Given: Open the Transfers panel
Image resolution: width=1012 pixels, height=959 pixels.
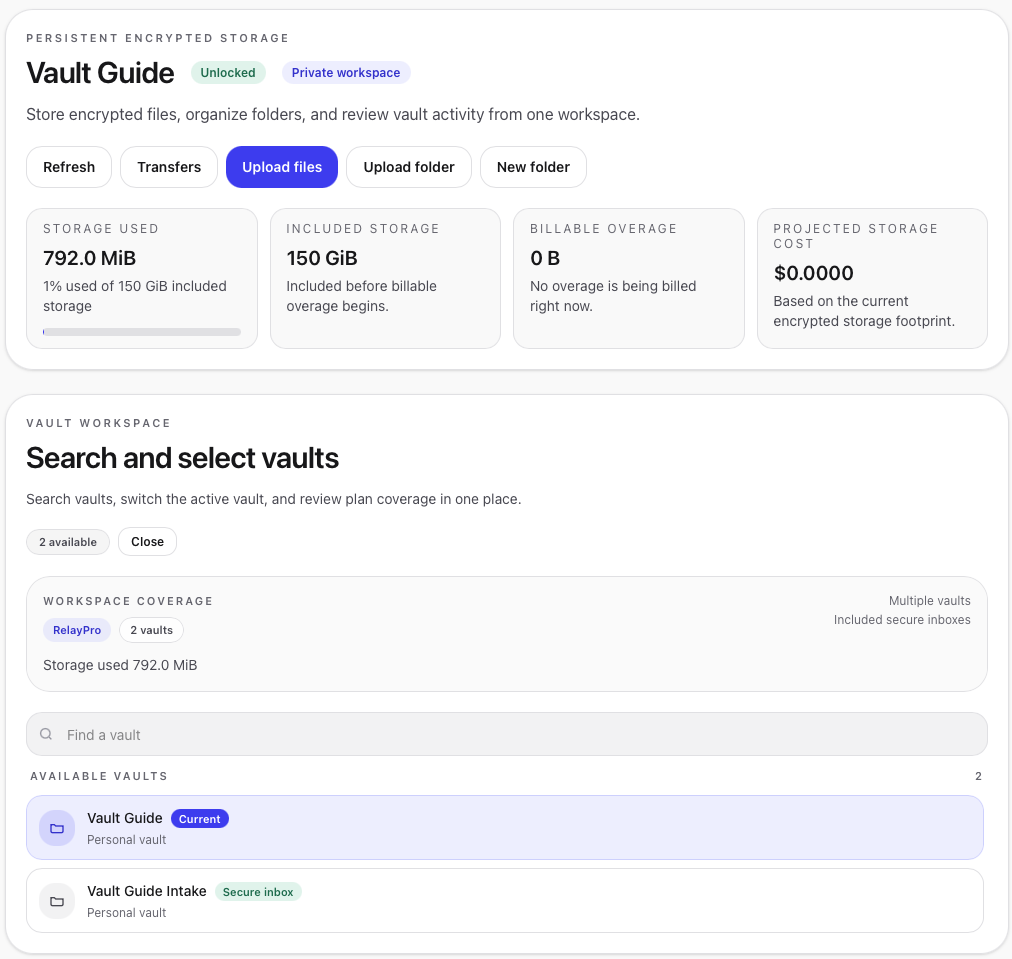Looking at the screenshot, I should pyautogui.click(x=169, y=167).
